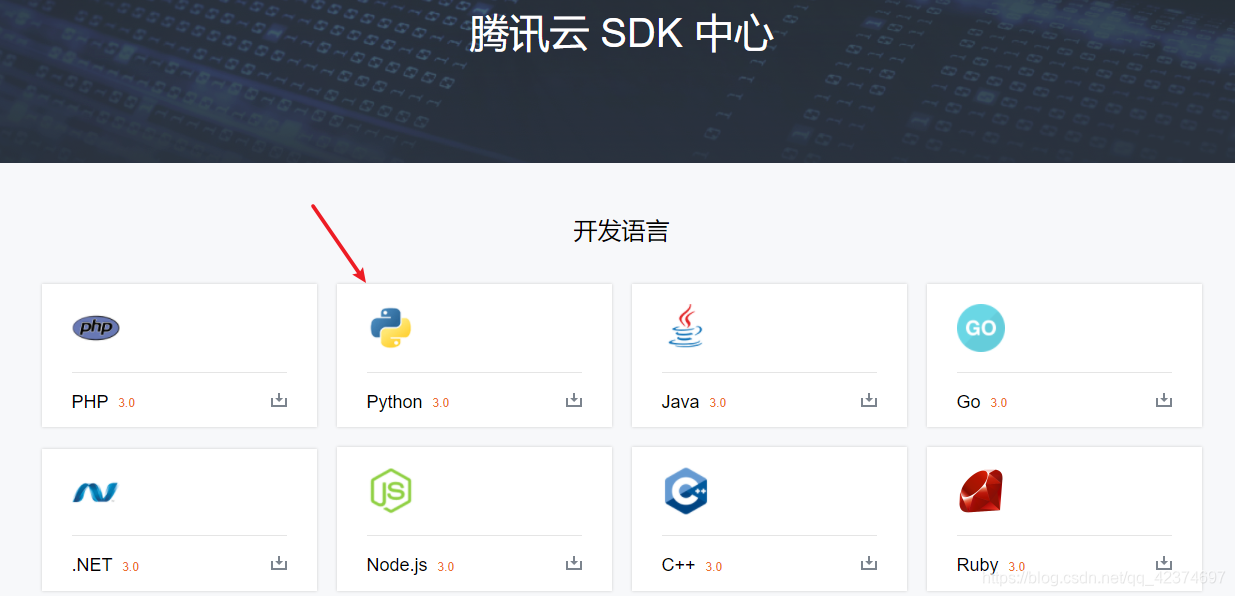This screenshot has height=596, width=1235.
Task: Click the Python snake logo
Action: [x=391, y=327]
